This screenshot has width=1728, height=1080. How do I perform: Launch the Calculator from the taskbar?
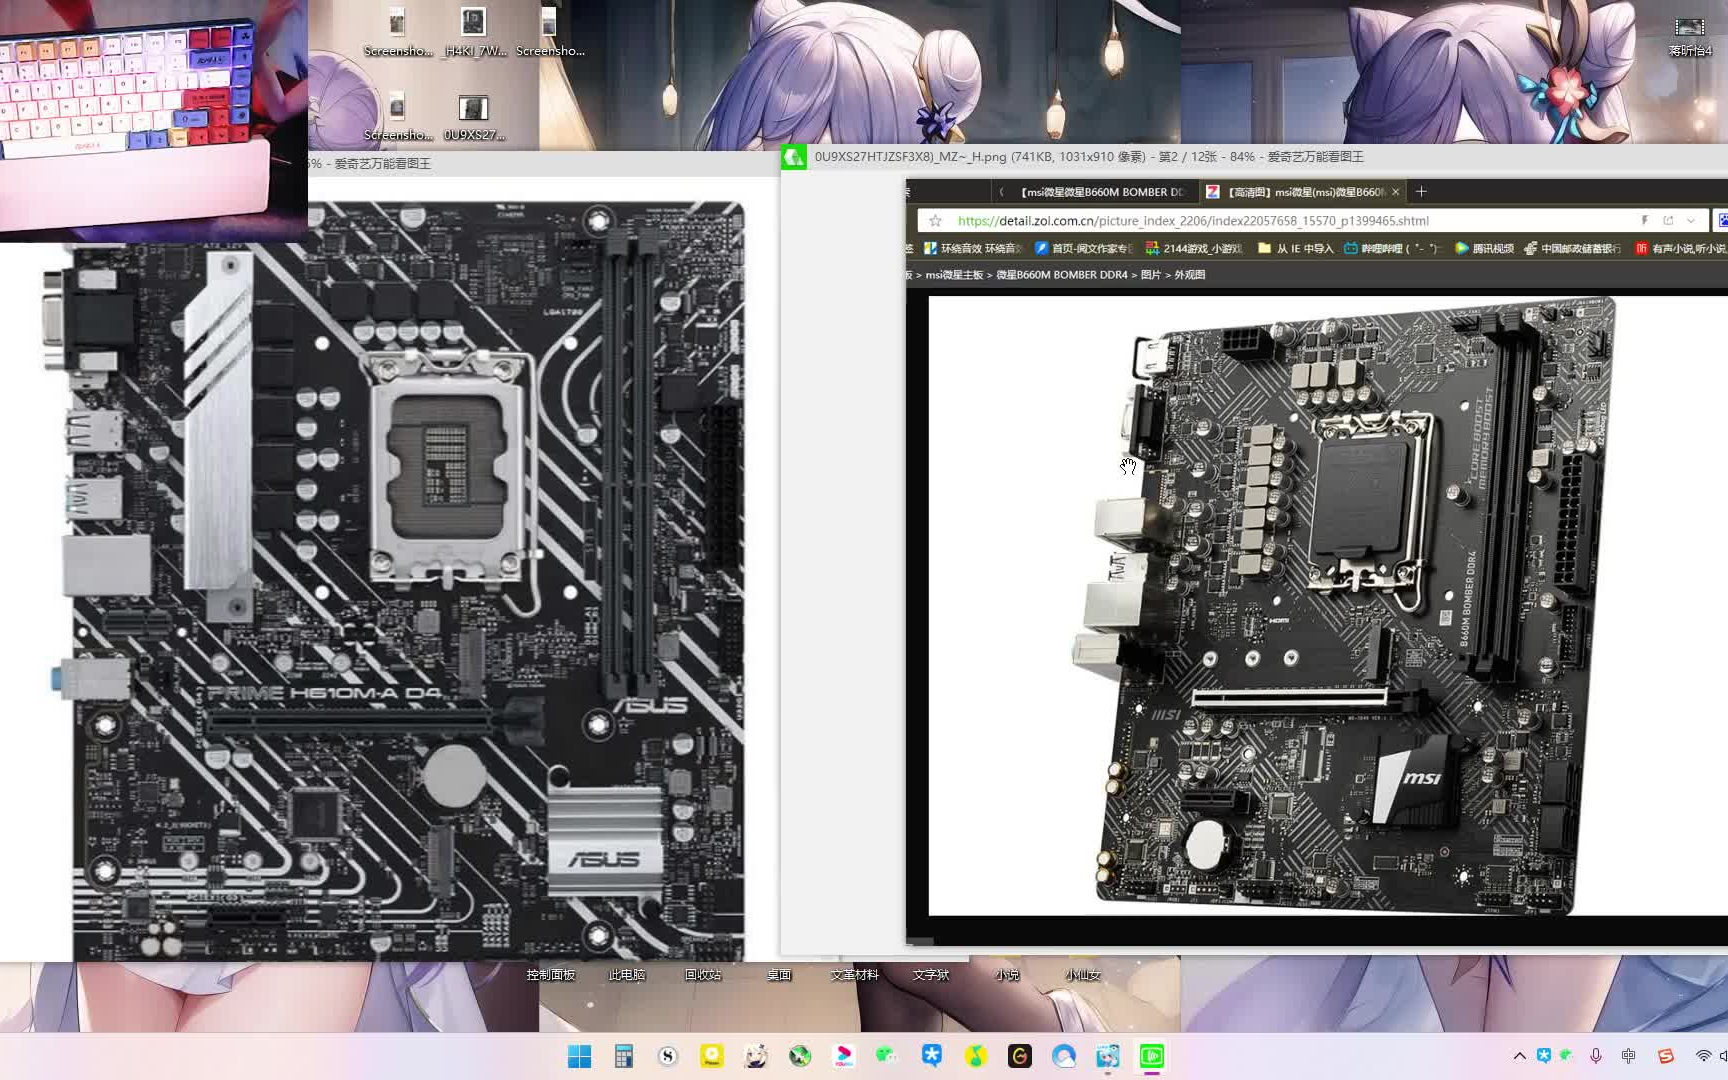point(623,1056)
